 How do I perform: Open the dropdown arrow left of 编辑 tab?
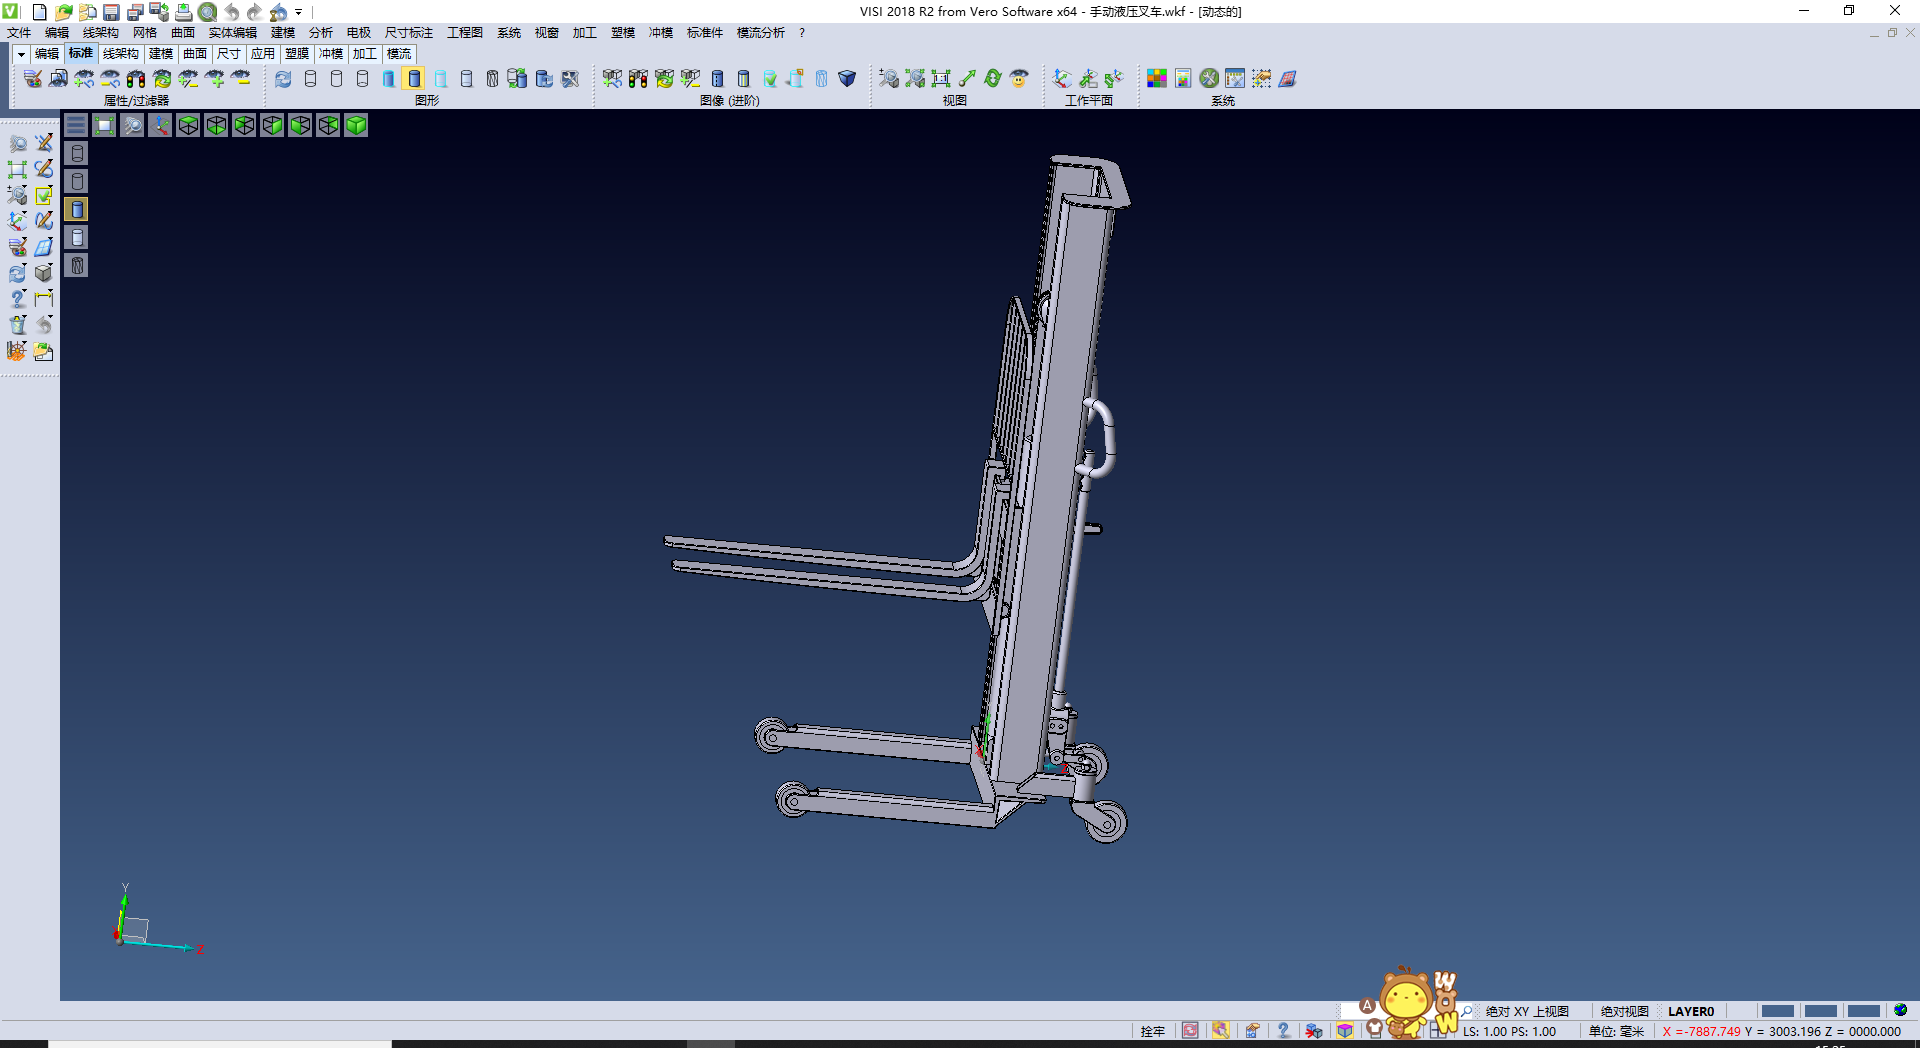click(21, 54)
